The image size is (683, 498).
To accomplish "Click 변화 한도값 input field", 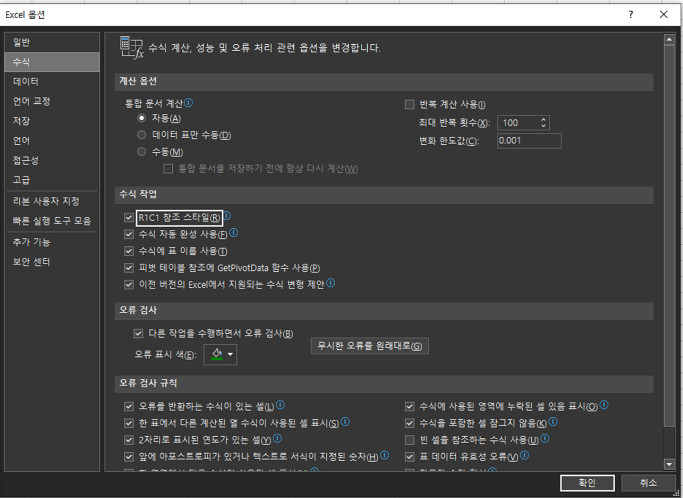I will [x=529, y=141].
